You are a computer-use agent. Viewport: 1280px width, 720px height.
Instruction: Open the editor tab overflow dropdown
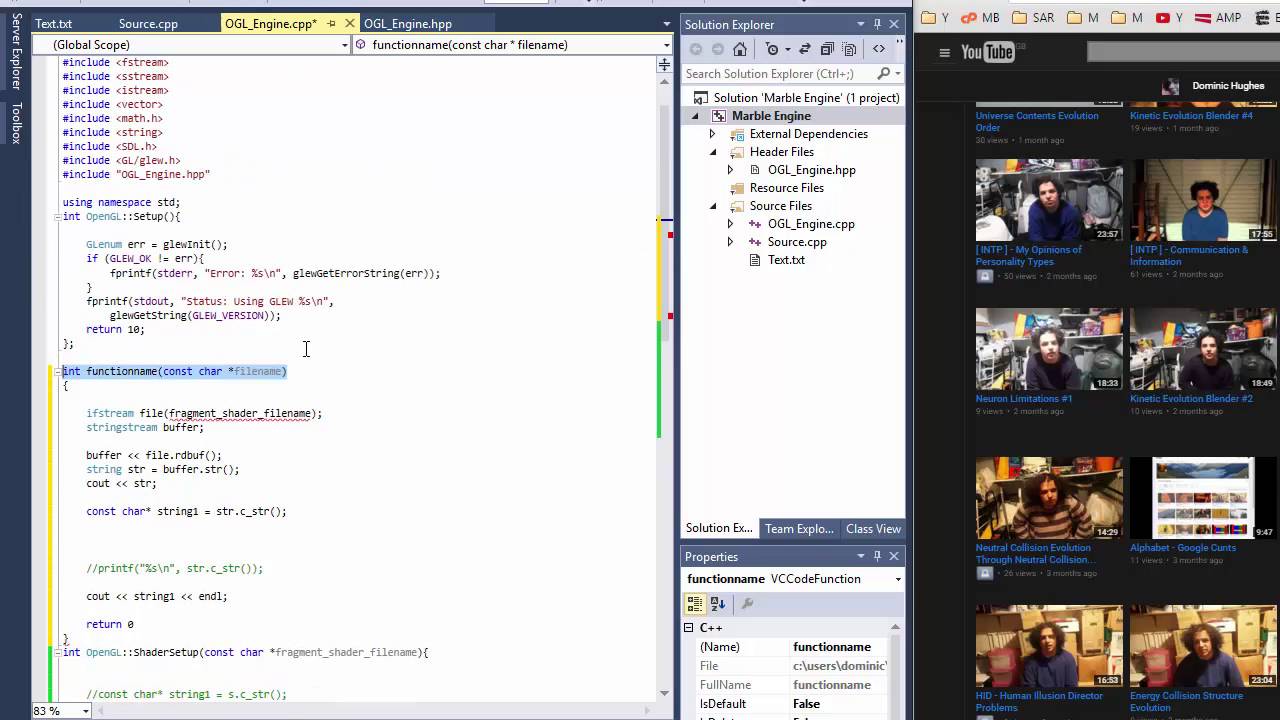point(666,24)
